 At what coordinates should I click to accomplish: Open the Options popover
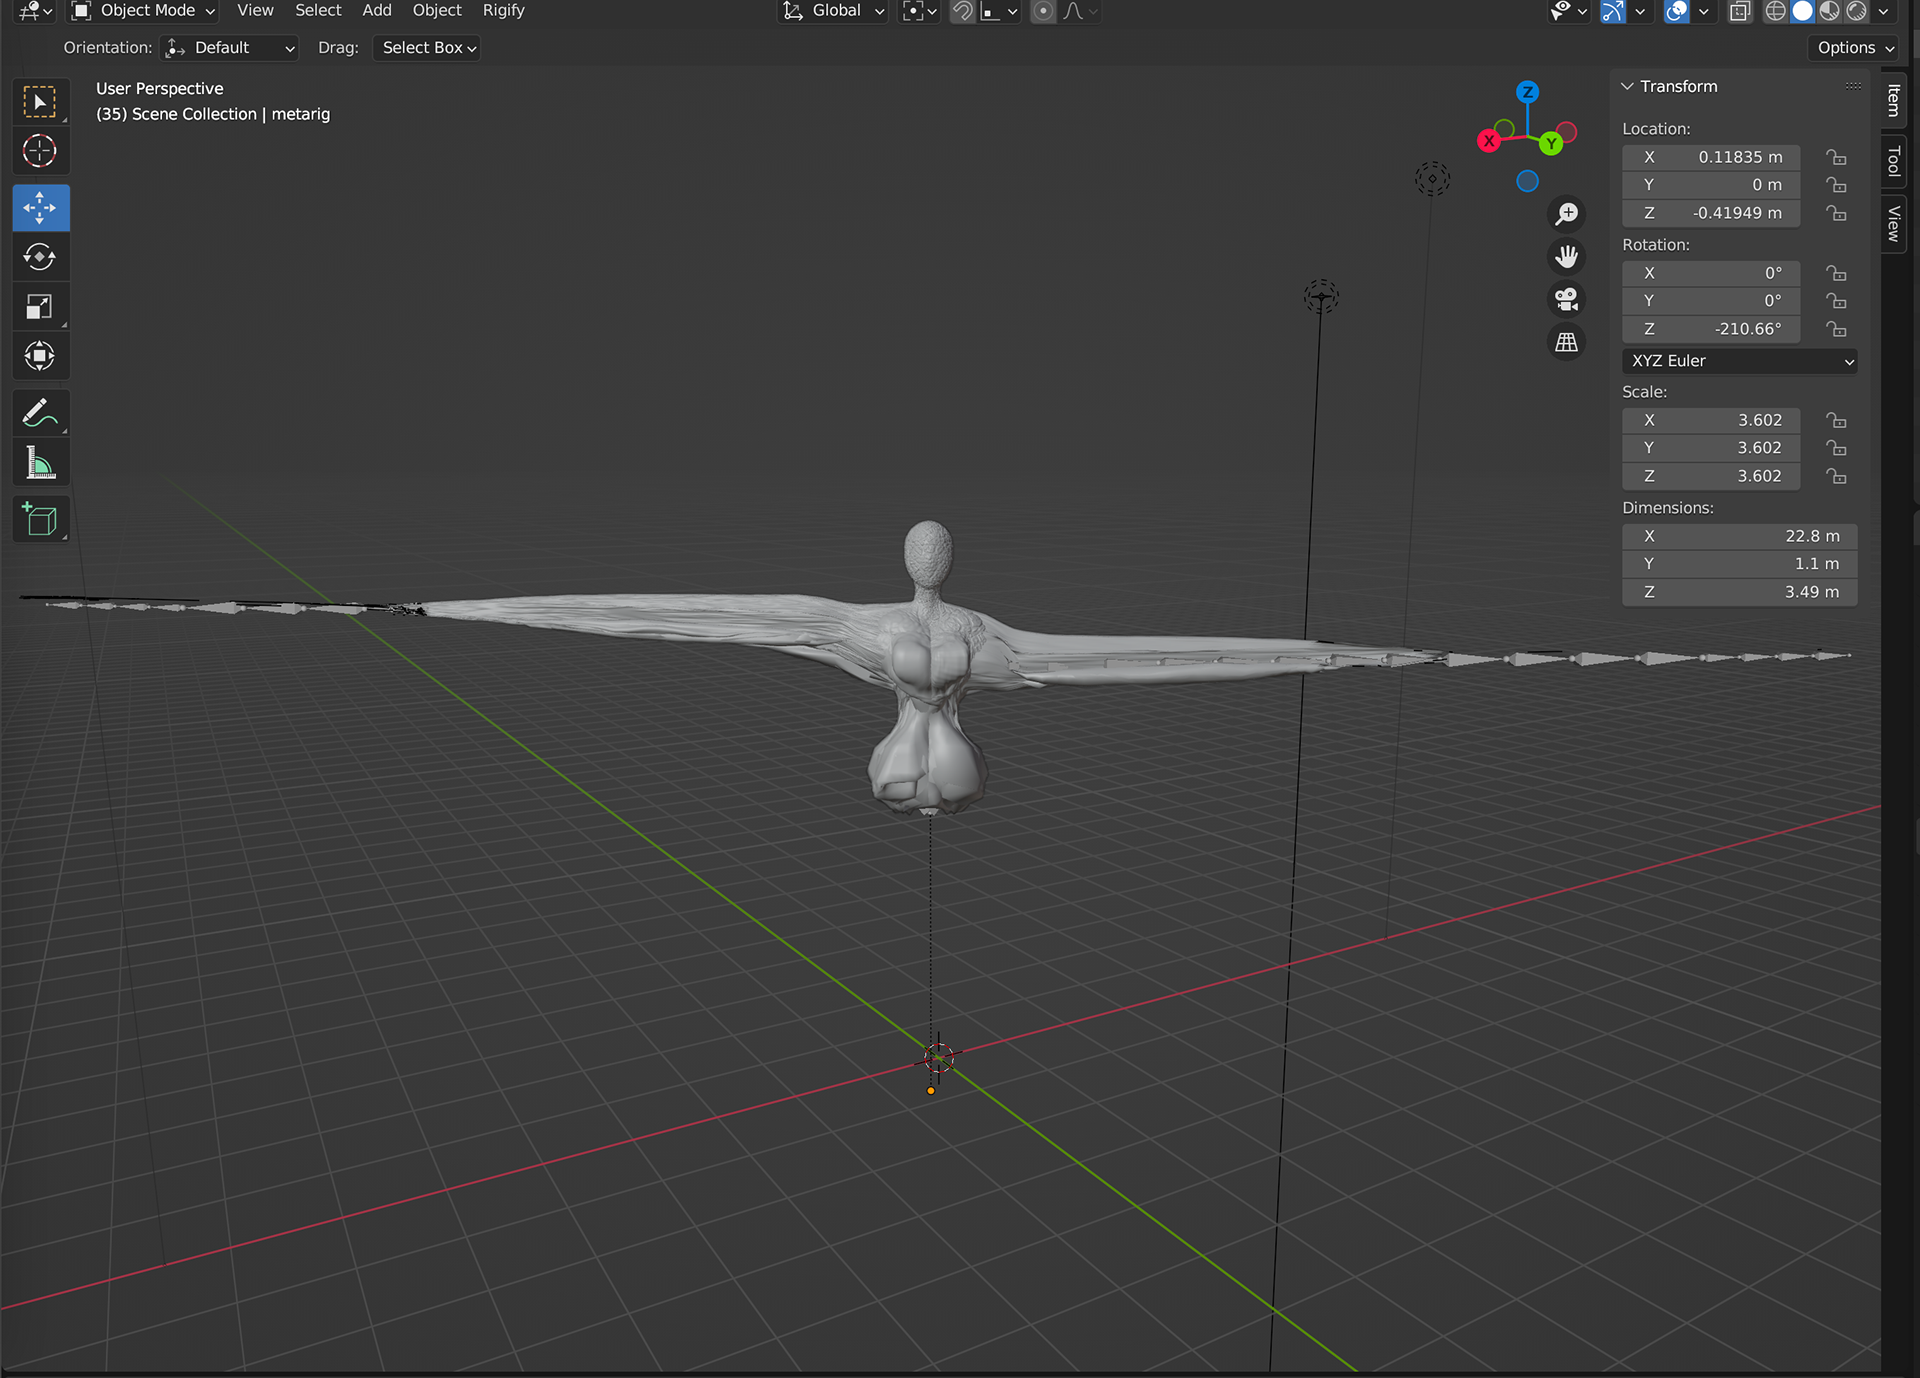click(x=1854, y=48)
